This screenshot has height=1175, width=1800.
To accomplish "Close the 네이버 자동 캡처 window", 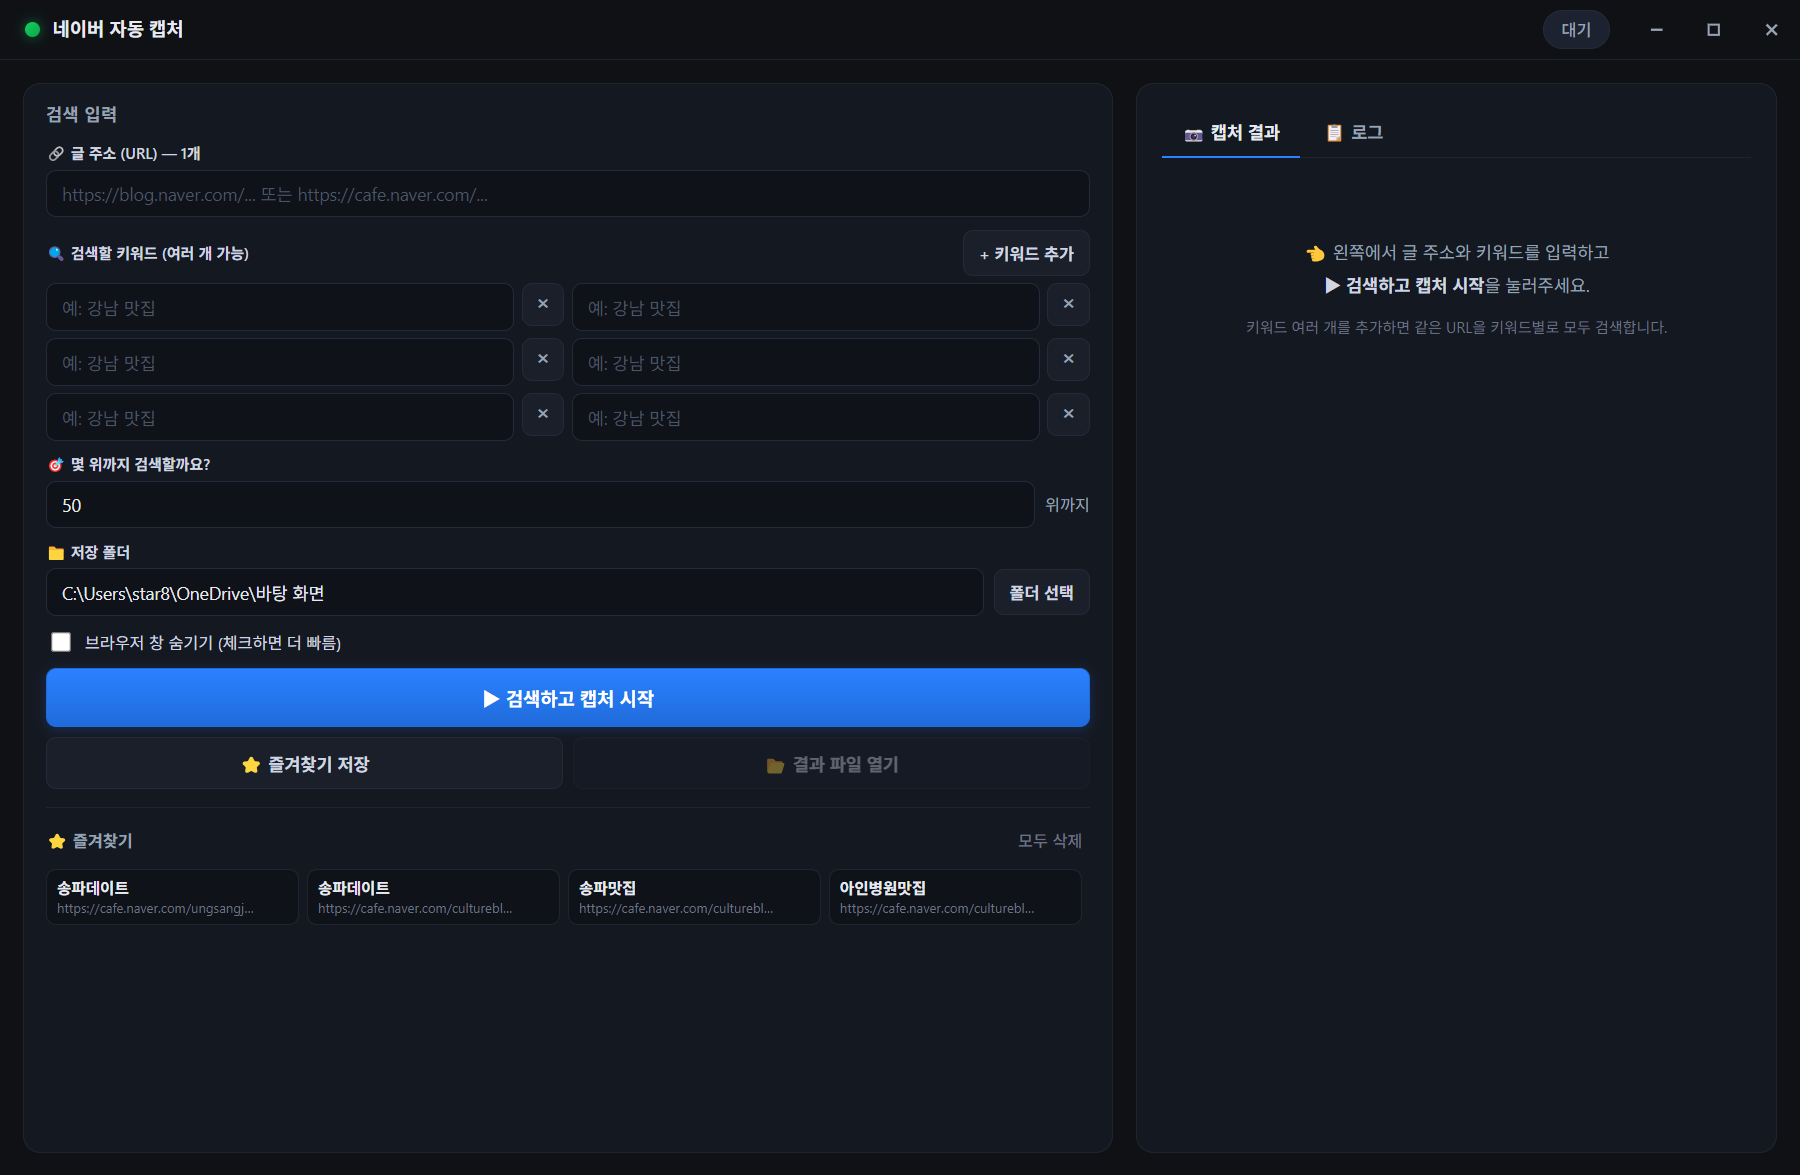I will click(x=1771, y=30).
